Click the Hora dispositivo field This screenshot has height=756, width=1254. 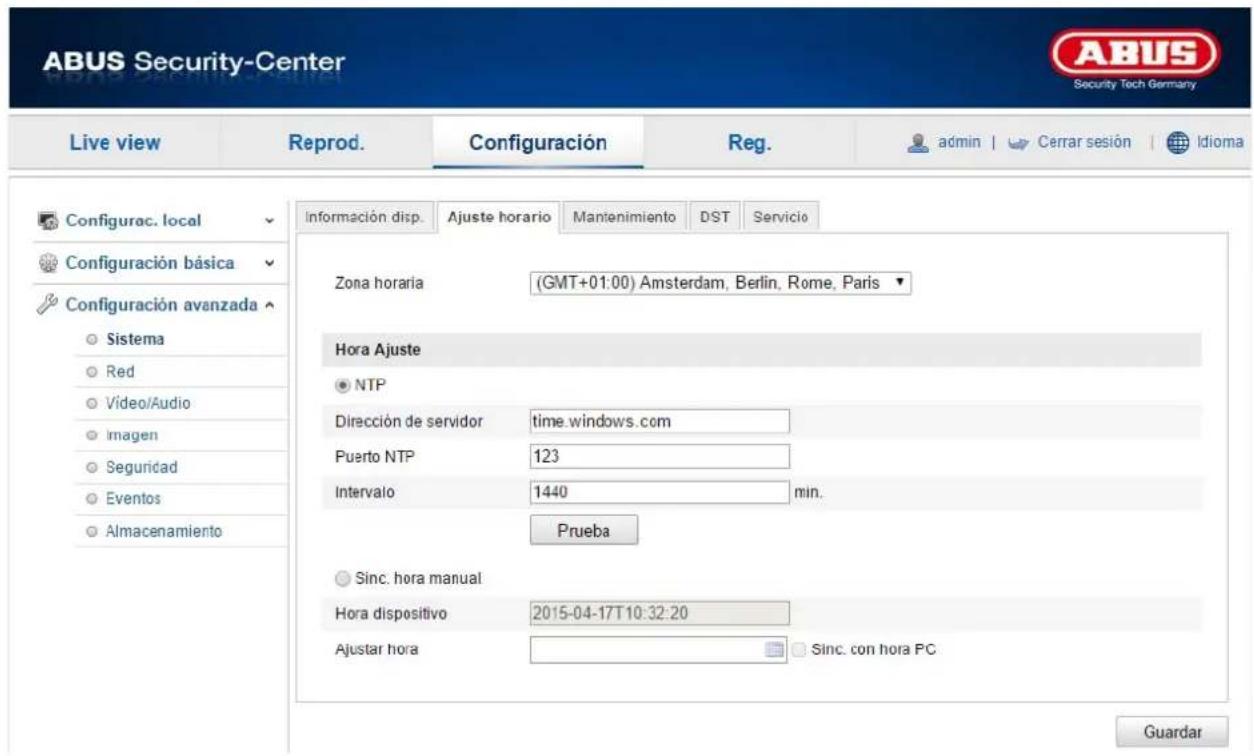(659, 613)
